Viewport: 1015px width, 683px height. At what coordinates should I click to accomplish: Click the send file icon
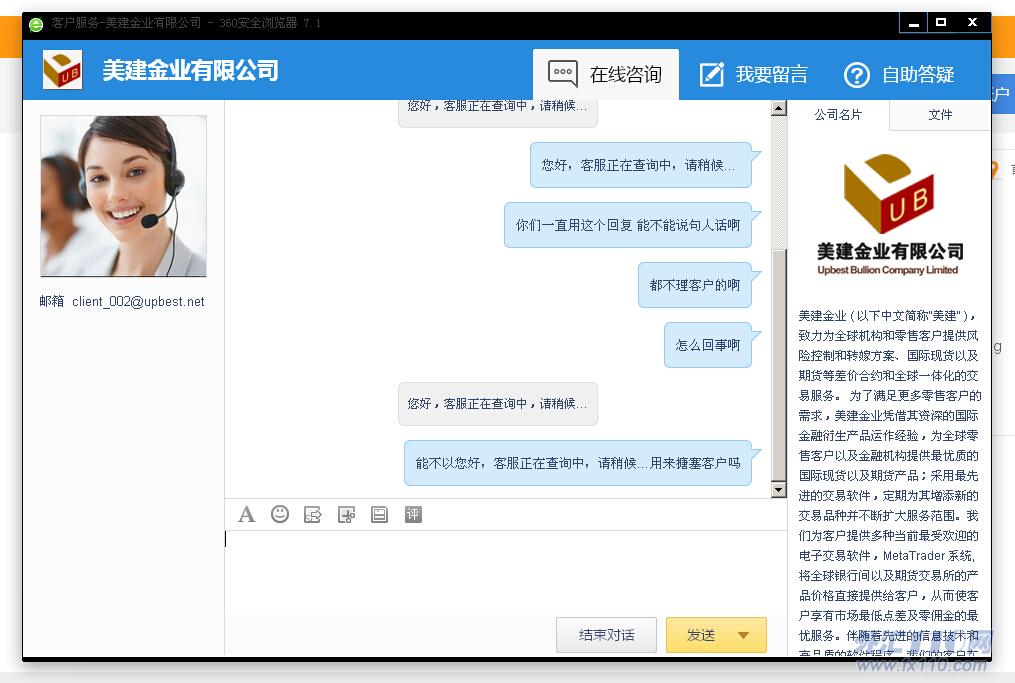[313, 515]
